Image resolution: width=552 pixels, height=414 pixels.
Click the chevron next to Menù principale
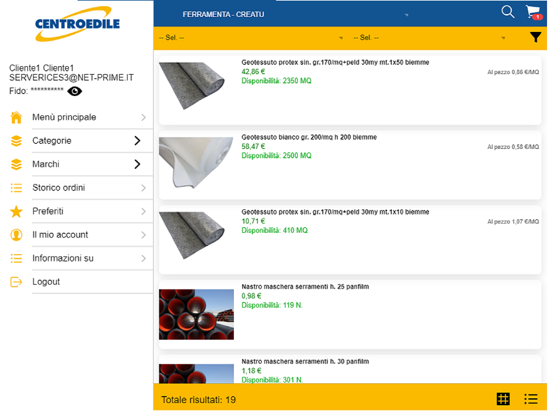(143, 117)
